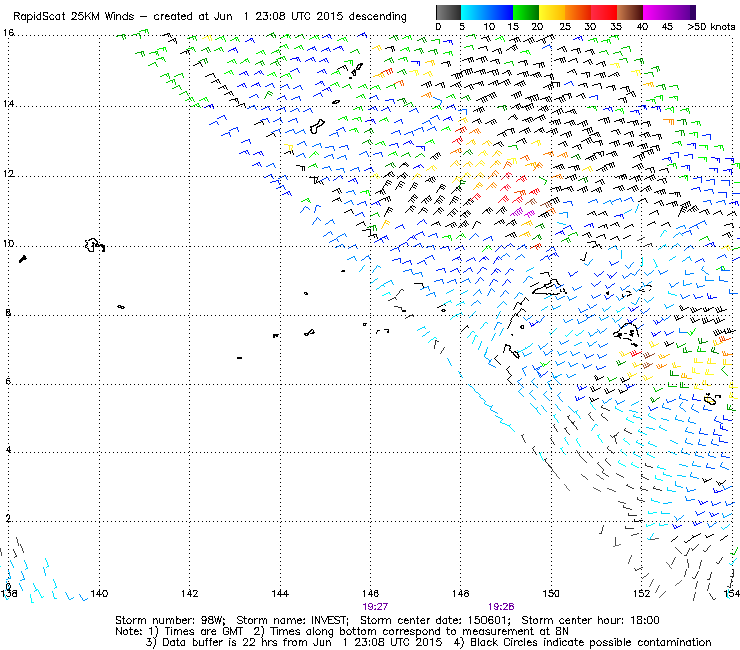The image size is (740, 650).
Task: Click note '2) Times along bottom correspond to measurement at 8N'
Action: pyautogui.click(x=411, y=631)
